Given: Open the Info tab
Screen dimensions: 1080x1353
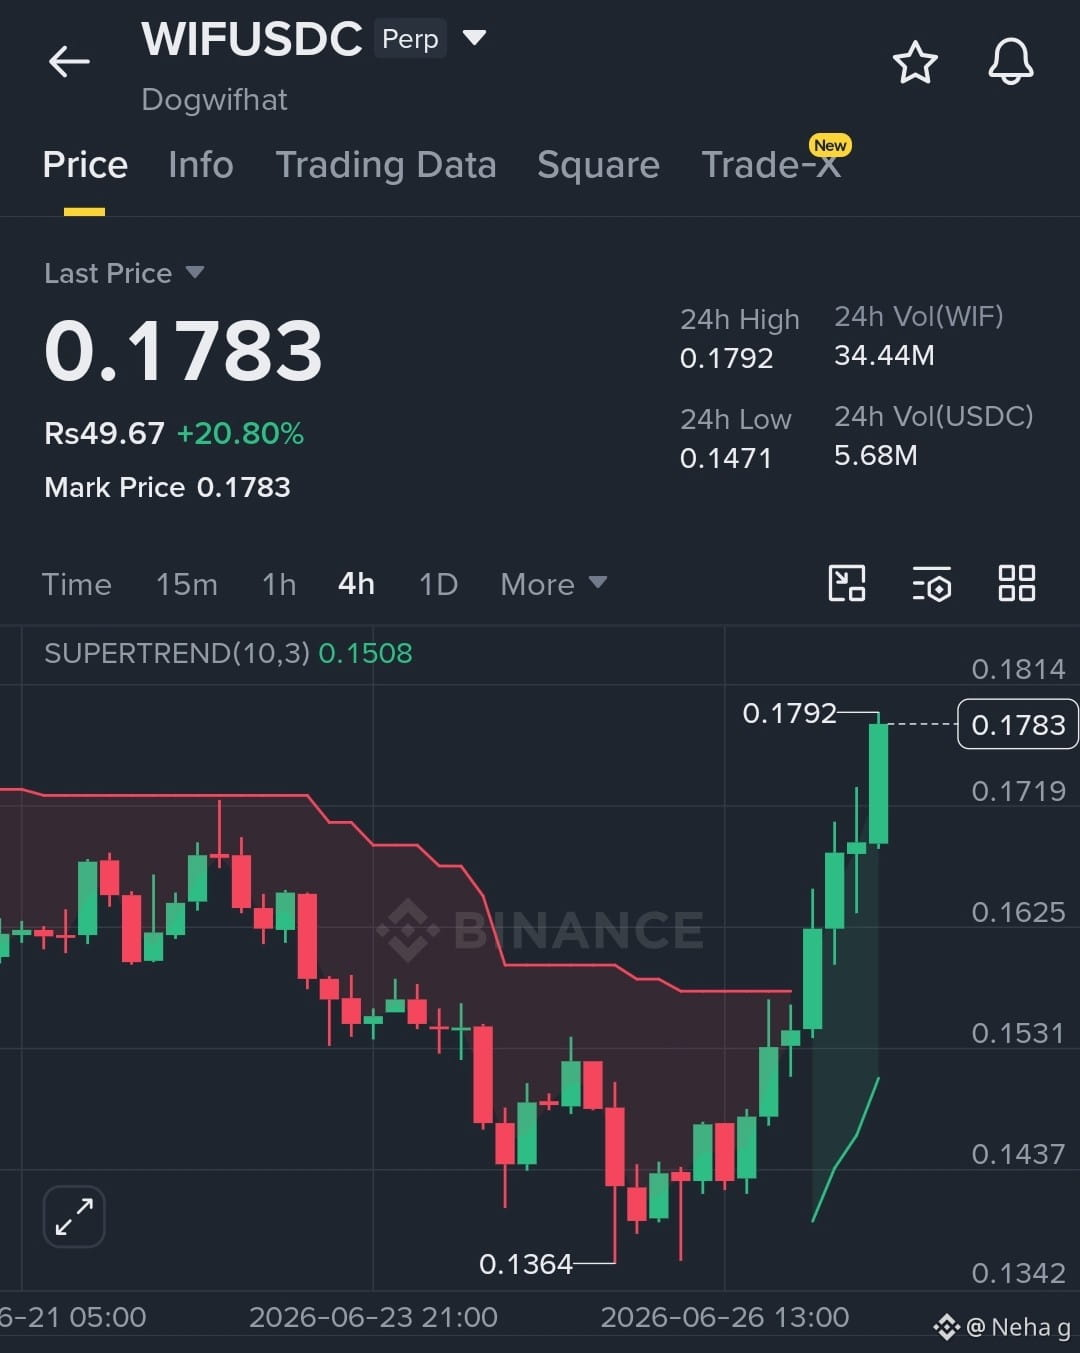Looking at the screenshot, I should tap(200, 165).
